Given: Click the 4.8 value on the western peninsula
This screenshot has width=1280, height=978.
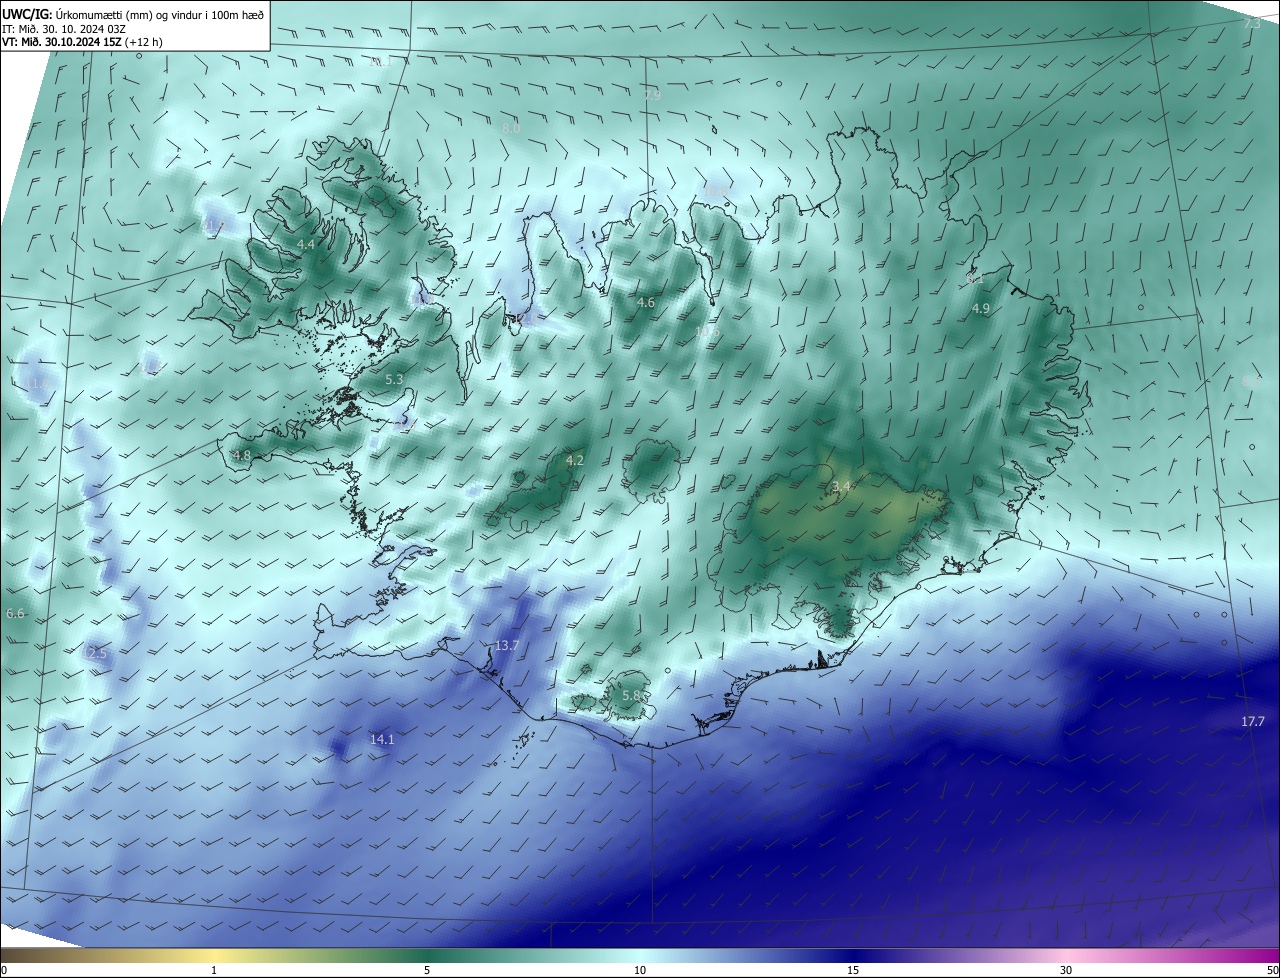Looking at the screenshot, I should coord(242,456).
